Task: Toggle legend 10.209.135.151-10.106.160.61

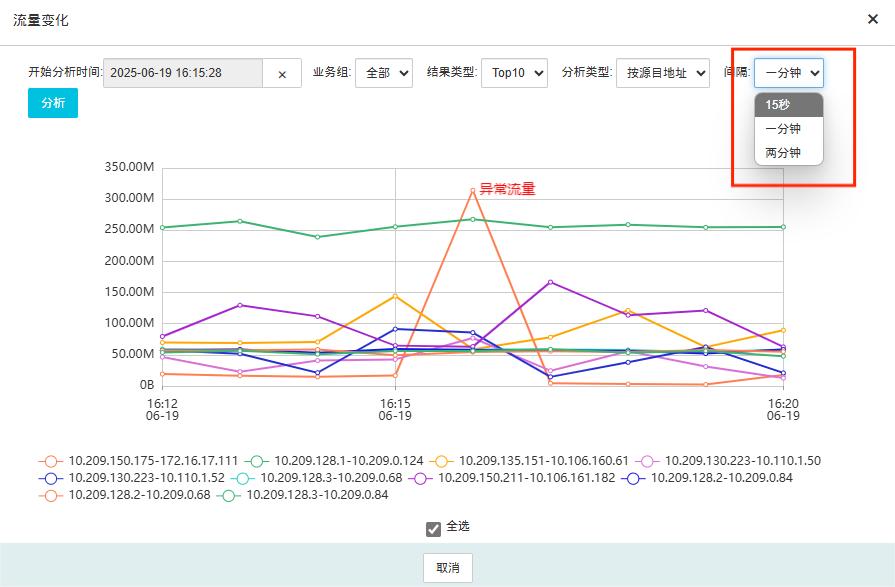Action: click(529, 461)
